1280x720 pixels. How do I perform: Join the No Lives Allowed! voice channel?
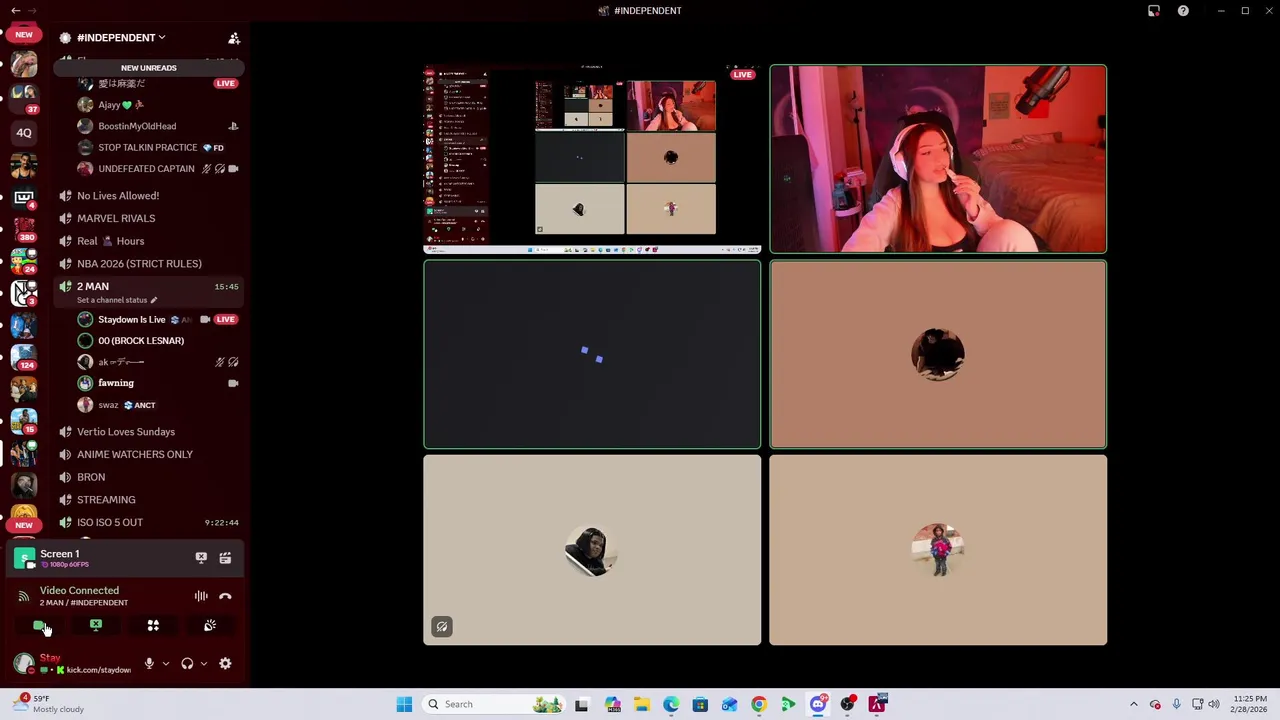(x=118, y=196)
